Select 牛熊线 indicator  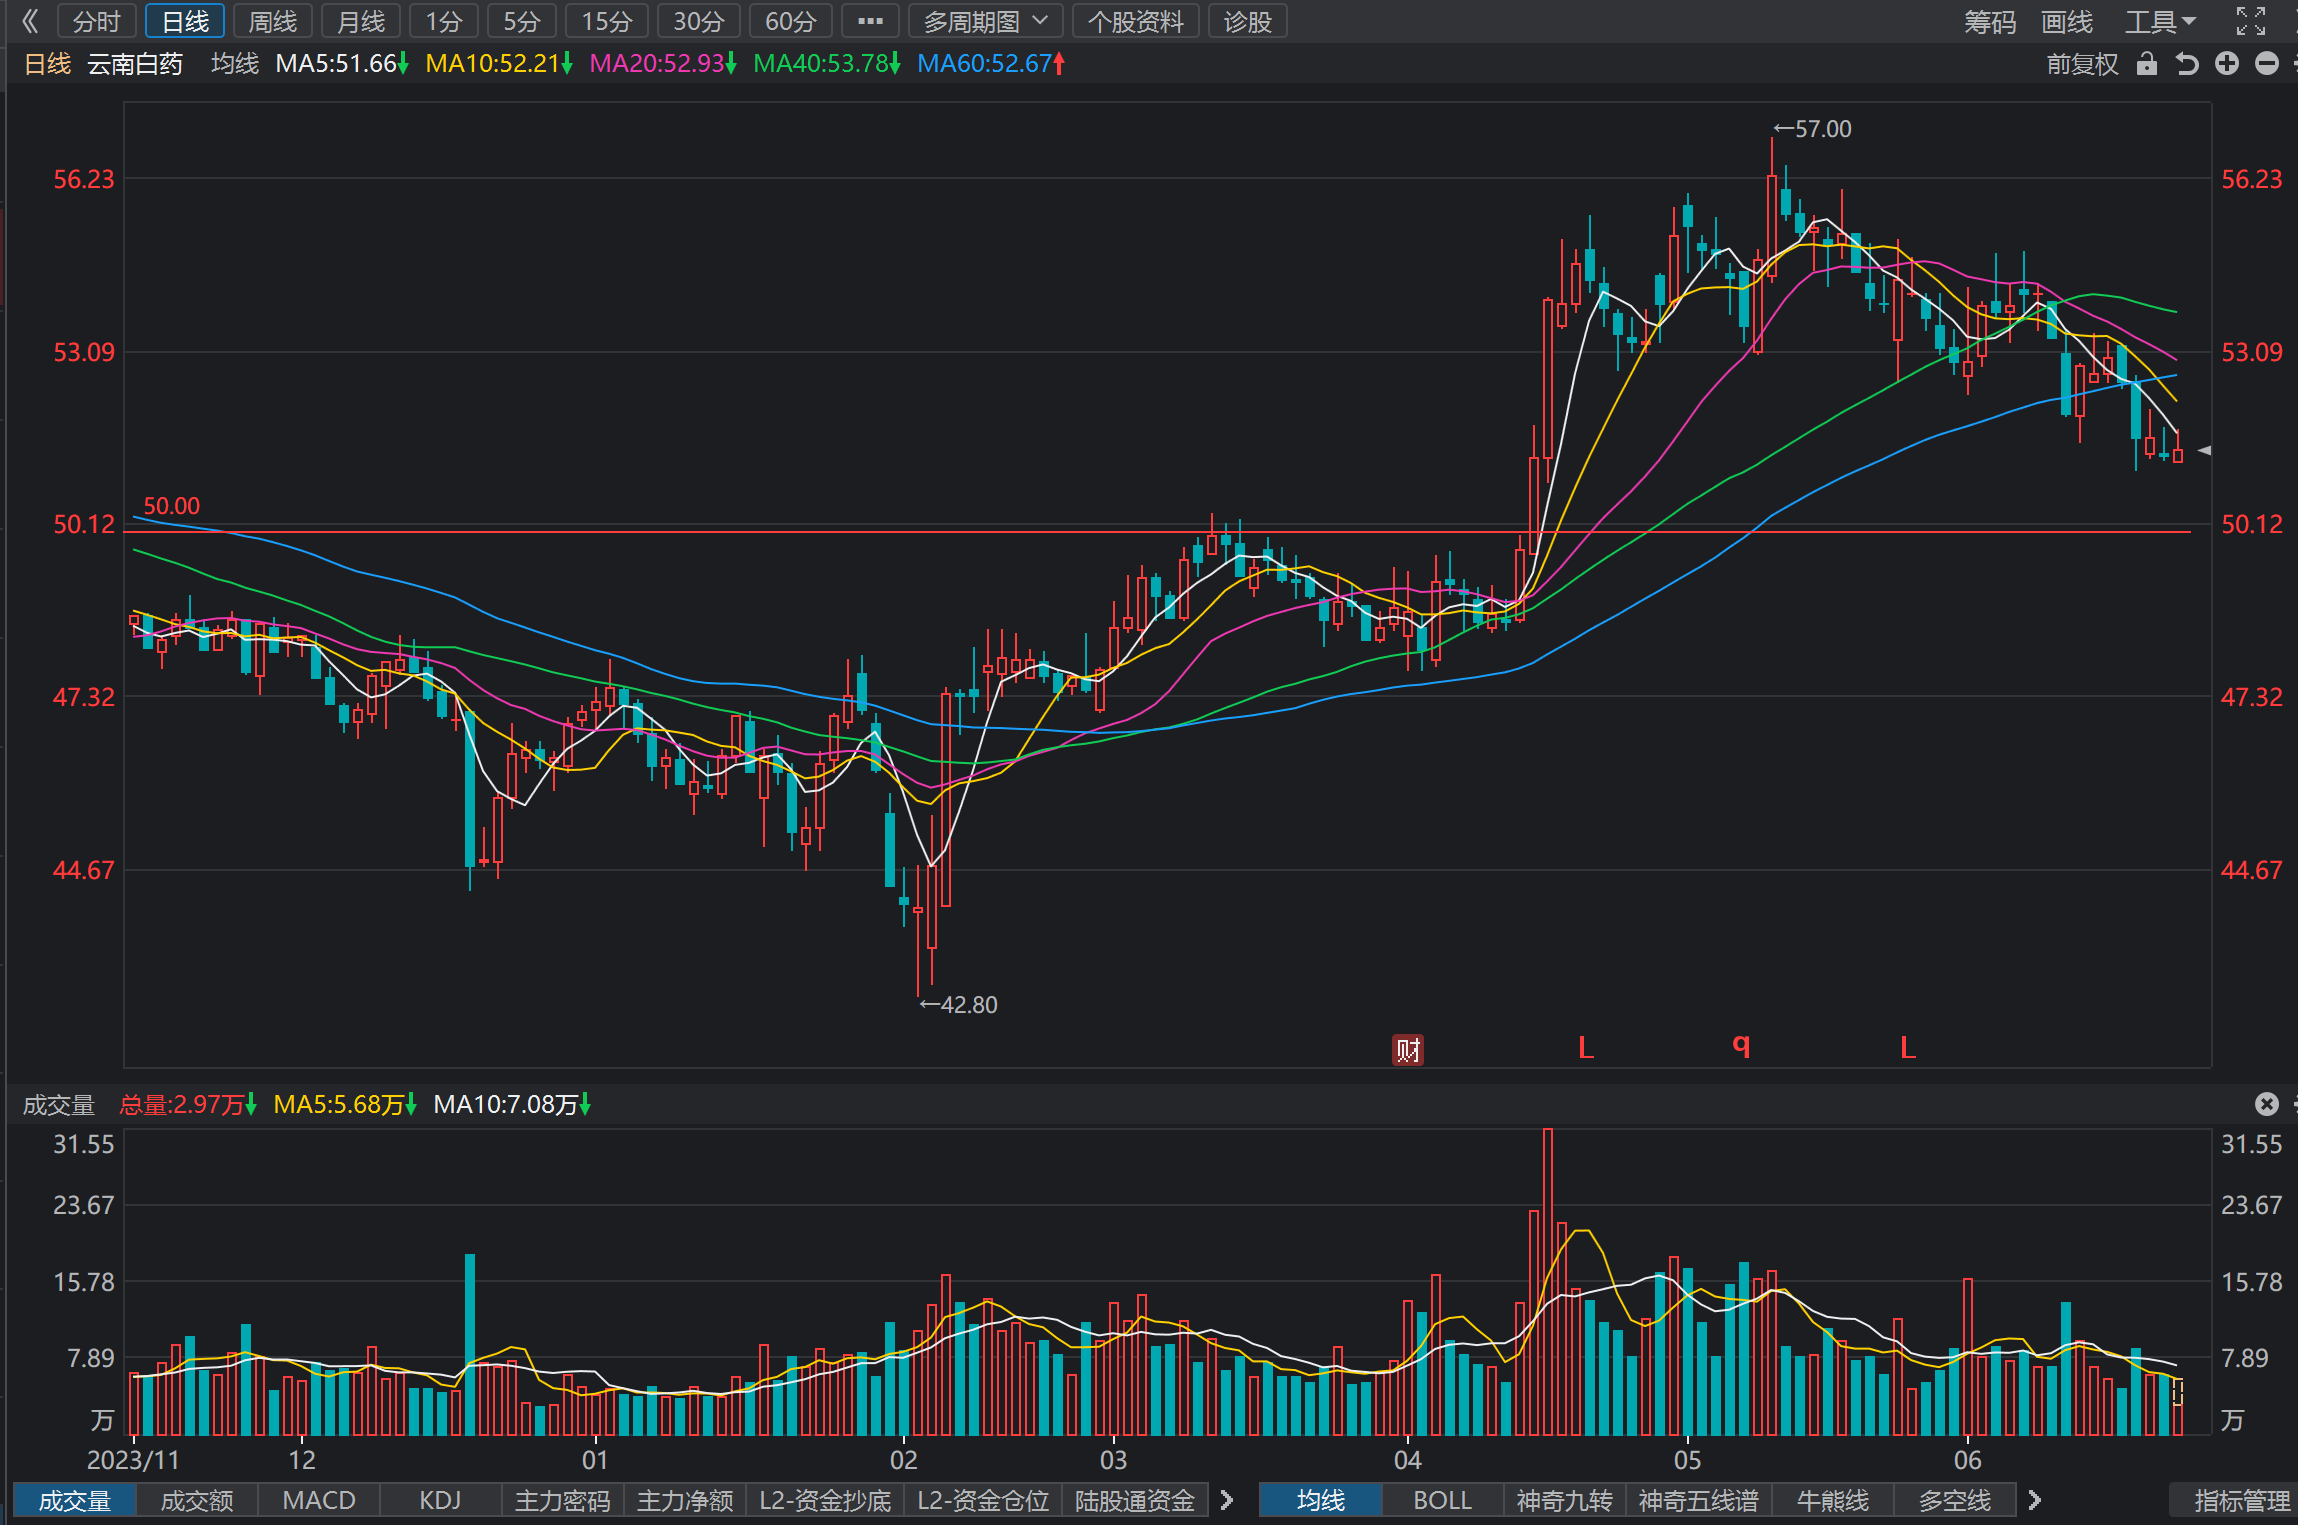(x=1832, y=1501)
